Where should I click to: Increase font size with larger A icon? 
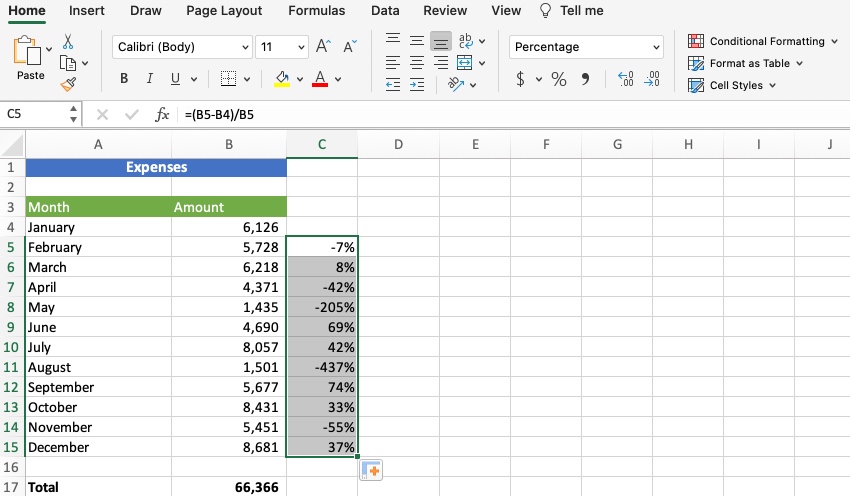(324, 47)
